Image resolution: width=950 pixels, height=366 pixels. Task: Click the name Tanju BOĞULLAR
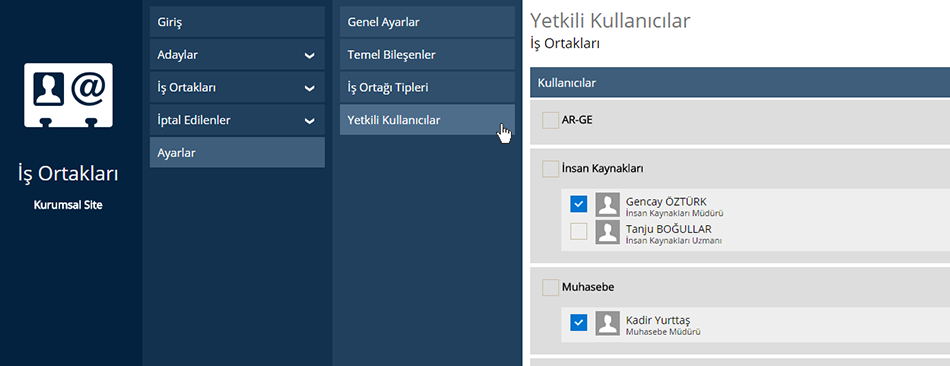pos(668,229)
